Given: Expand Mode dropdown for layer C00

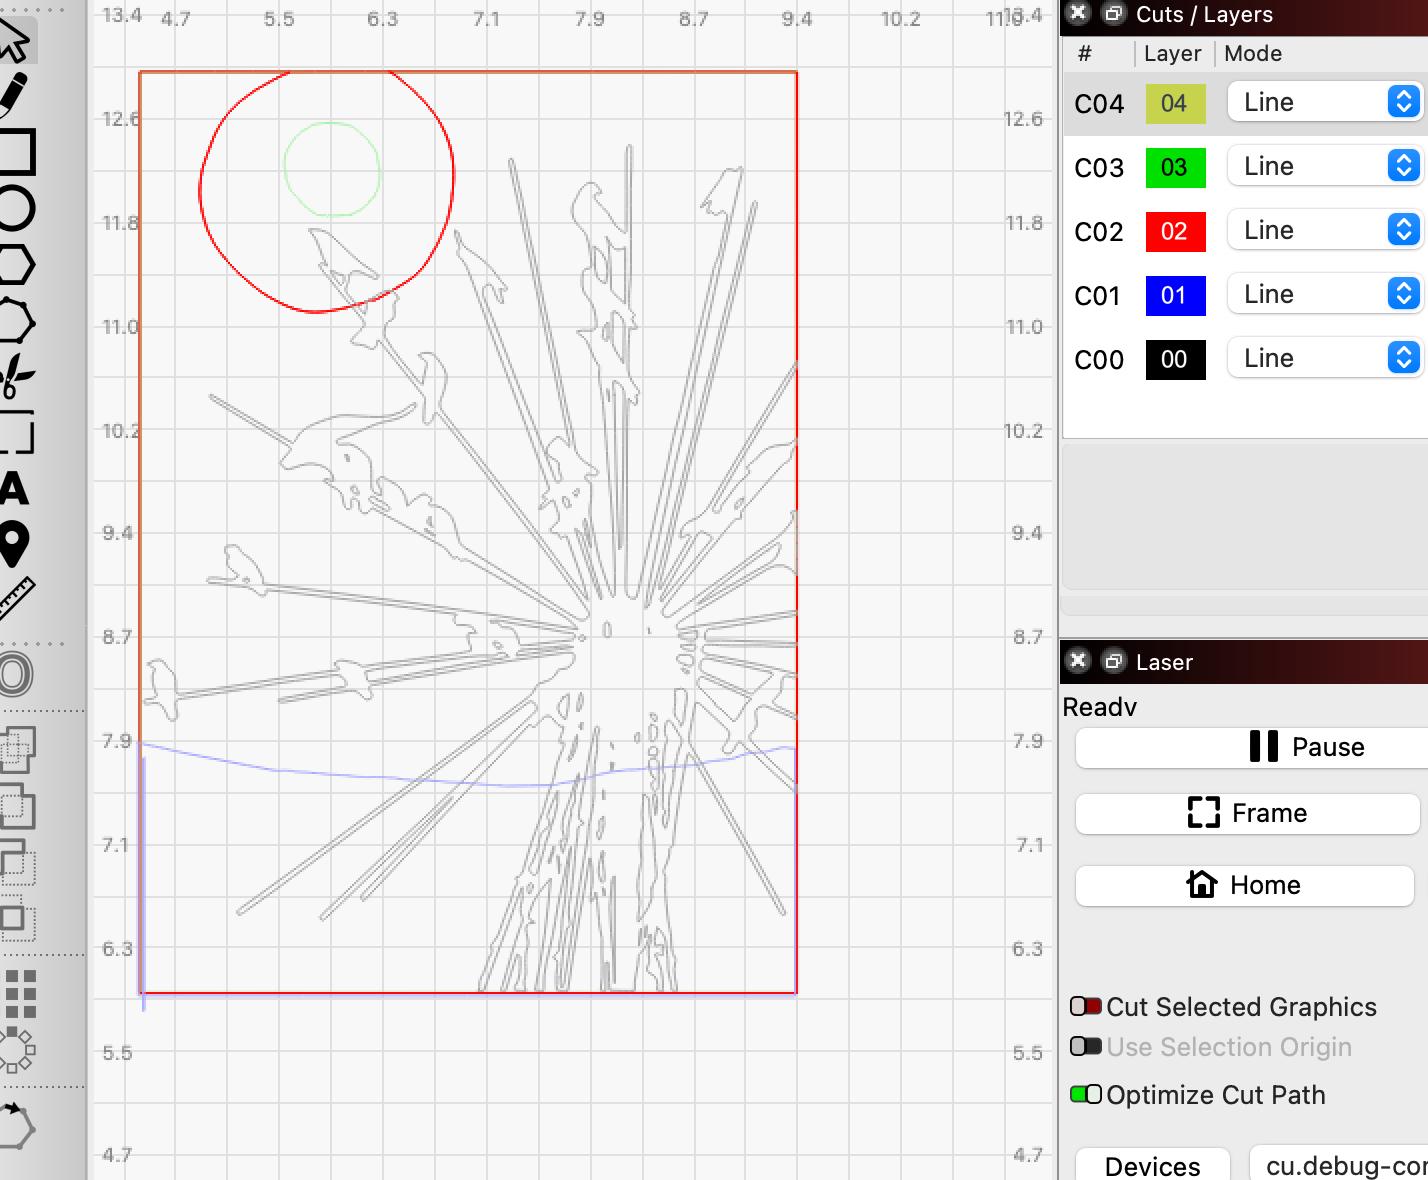Looking at the screenshot, I should 1324,358.
